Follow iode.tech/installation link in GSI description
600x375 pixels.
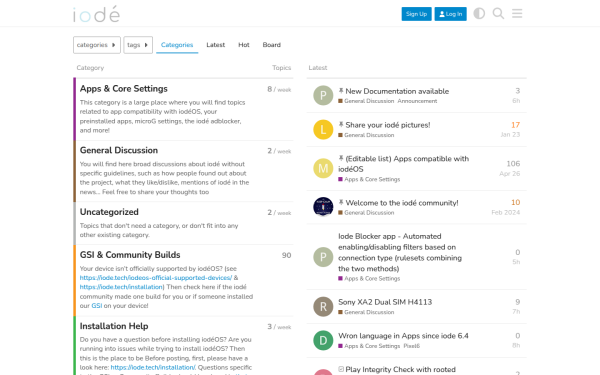(121, 287)
